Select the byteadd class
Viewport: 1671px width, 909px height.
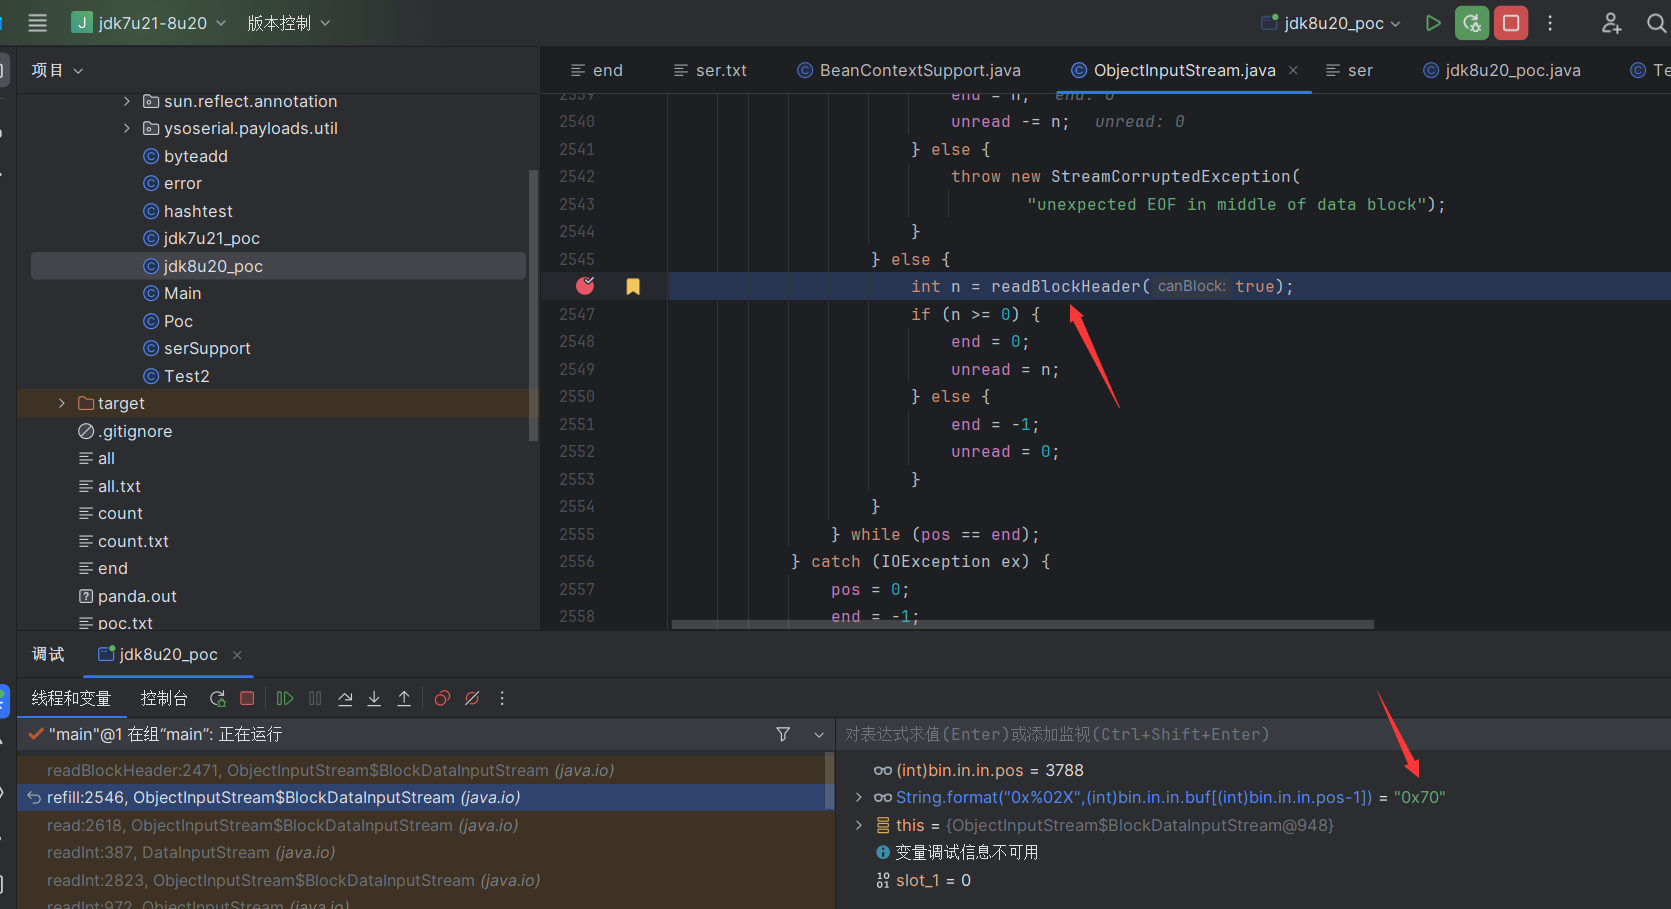coord(196,156)
